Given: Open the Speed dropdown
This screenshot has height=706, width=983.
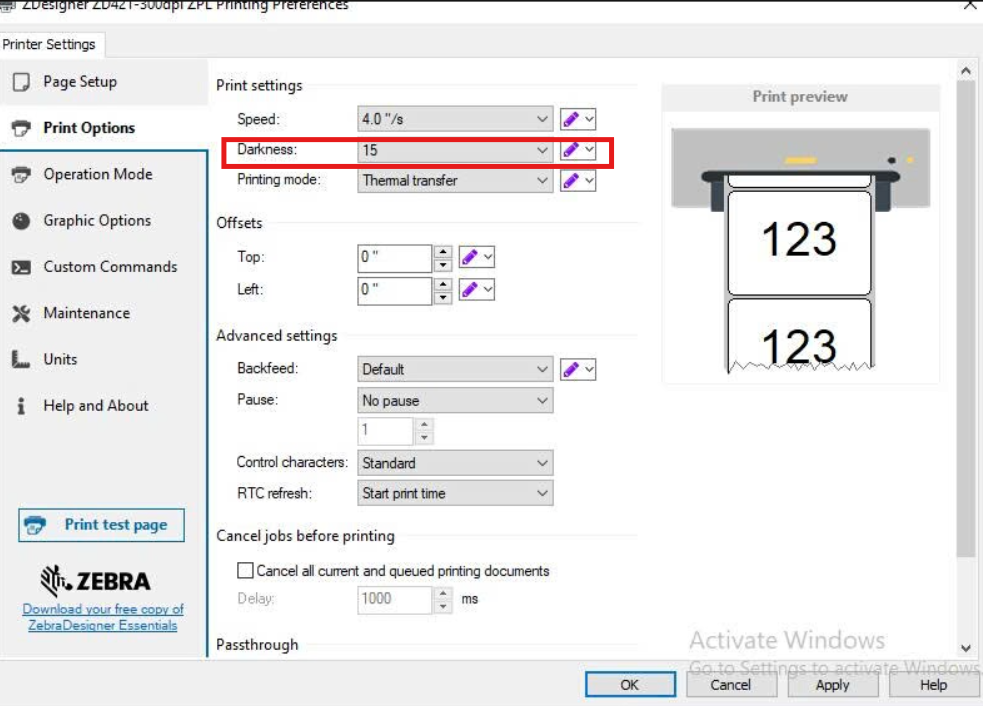Looking at the screenshot, I should (455, 119).
